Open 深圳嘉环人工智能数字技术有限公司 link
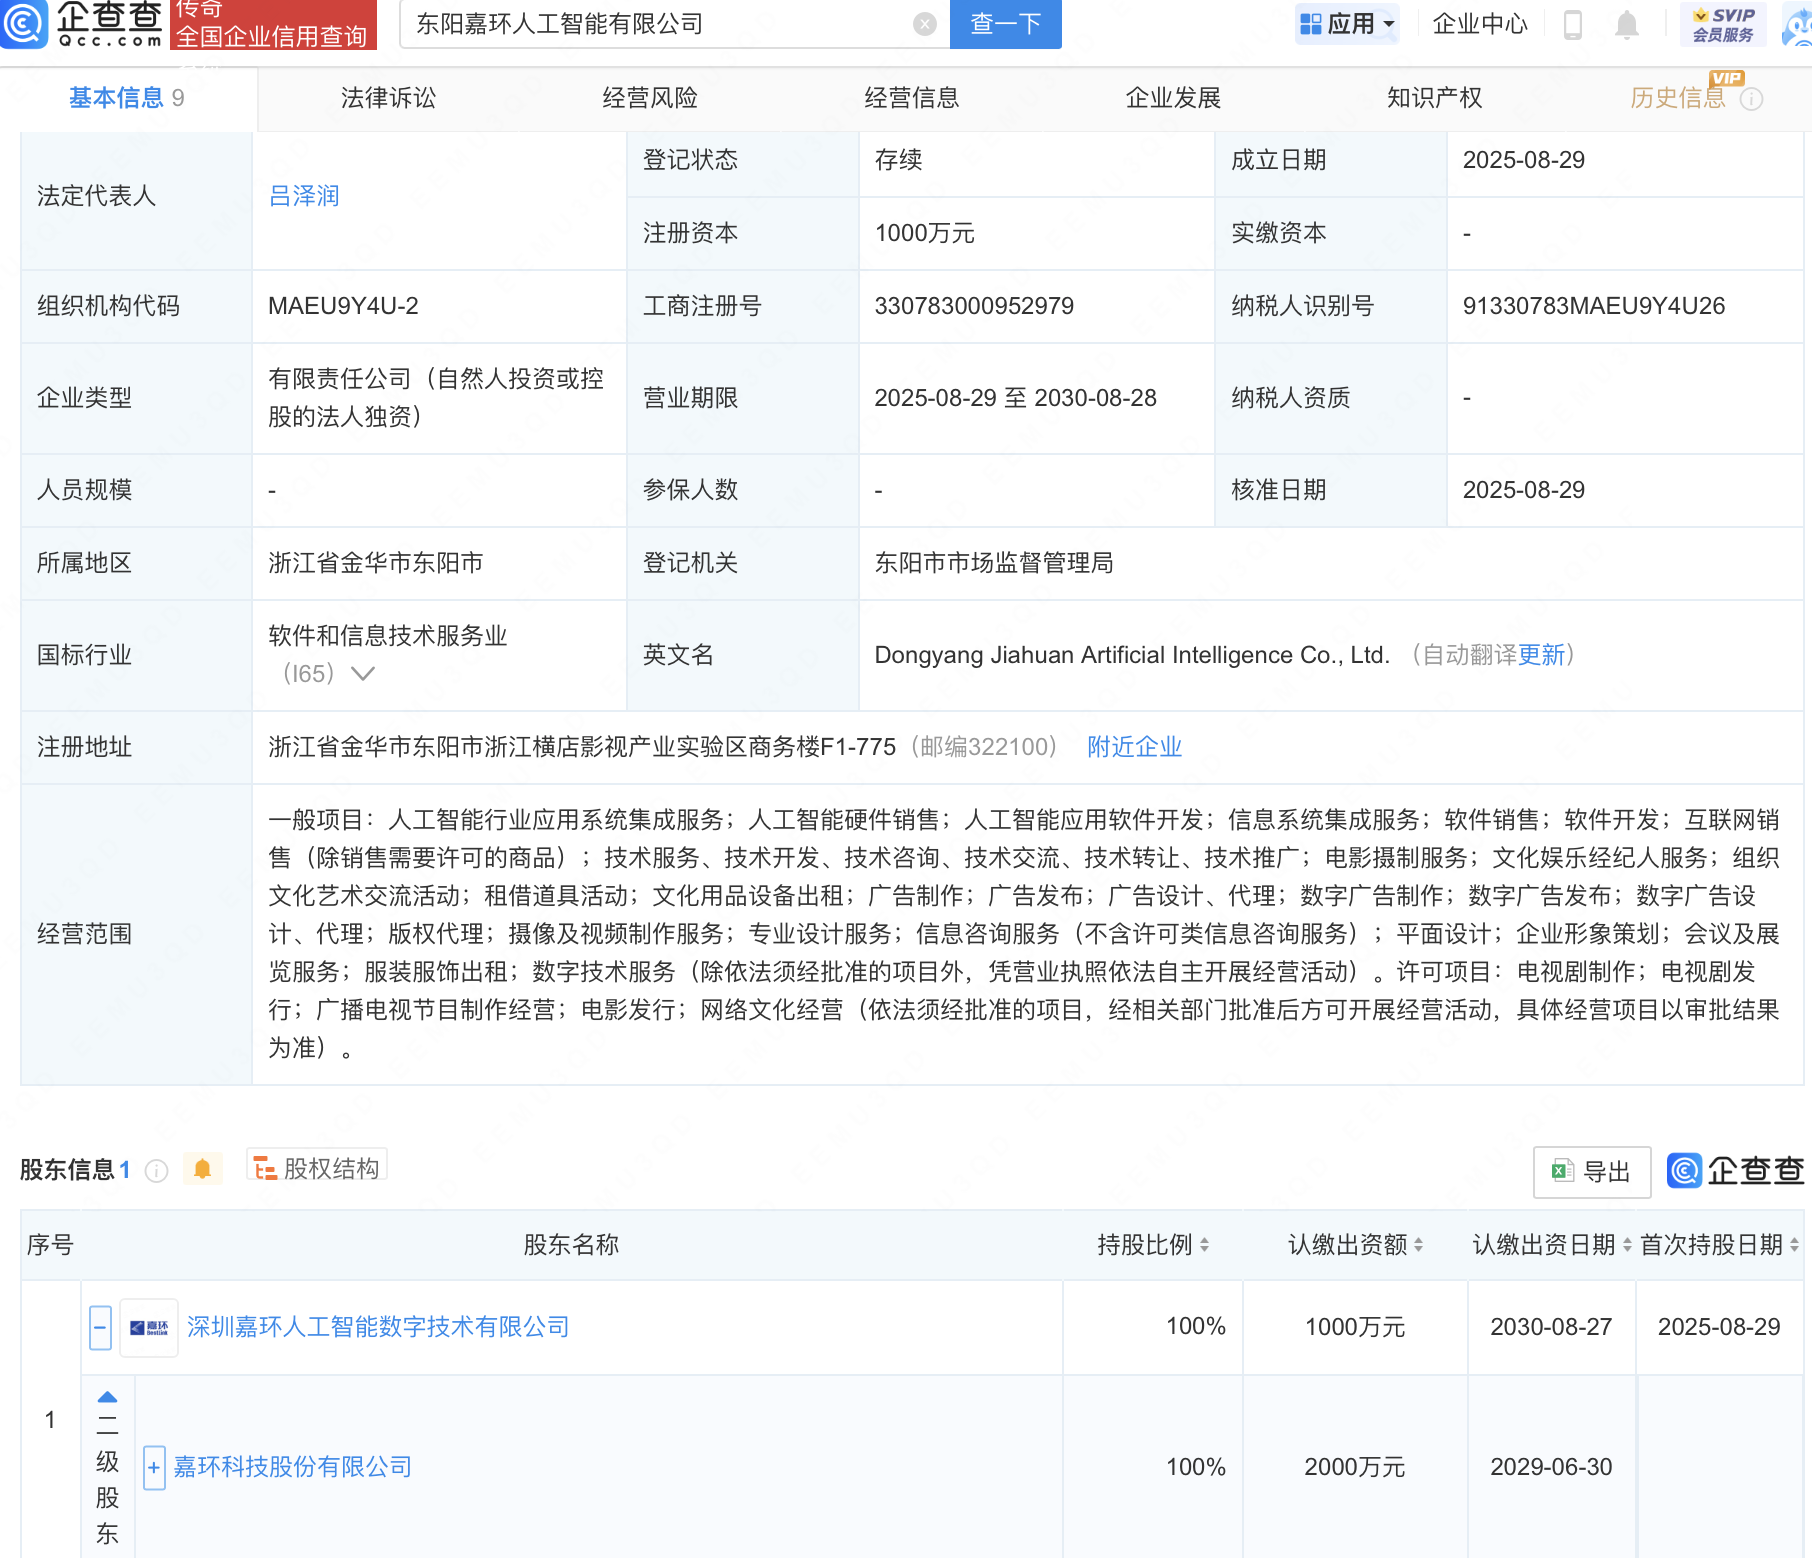 378,1327
